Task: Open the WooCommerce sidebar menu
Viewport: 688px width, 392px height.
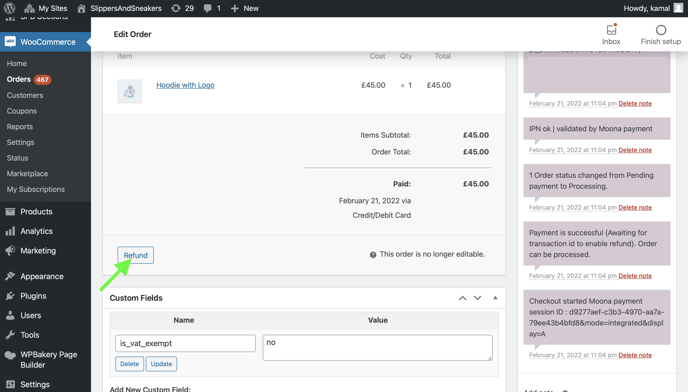Action: [45, 42]
